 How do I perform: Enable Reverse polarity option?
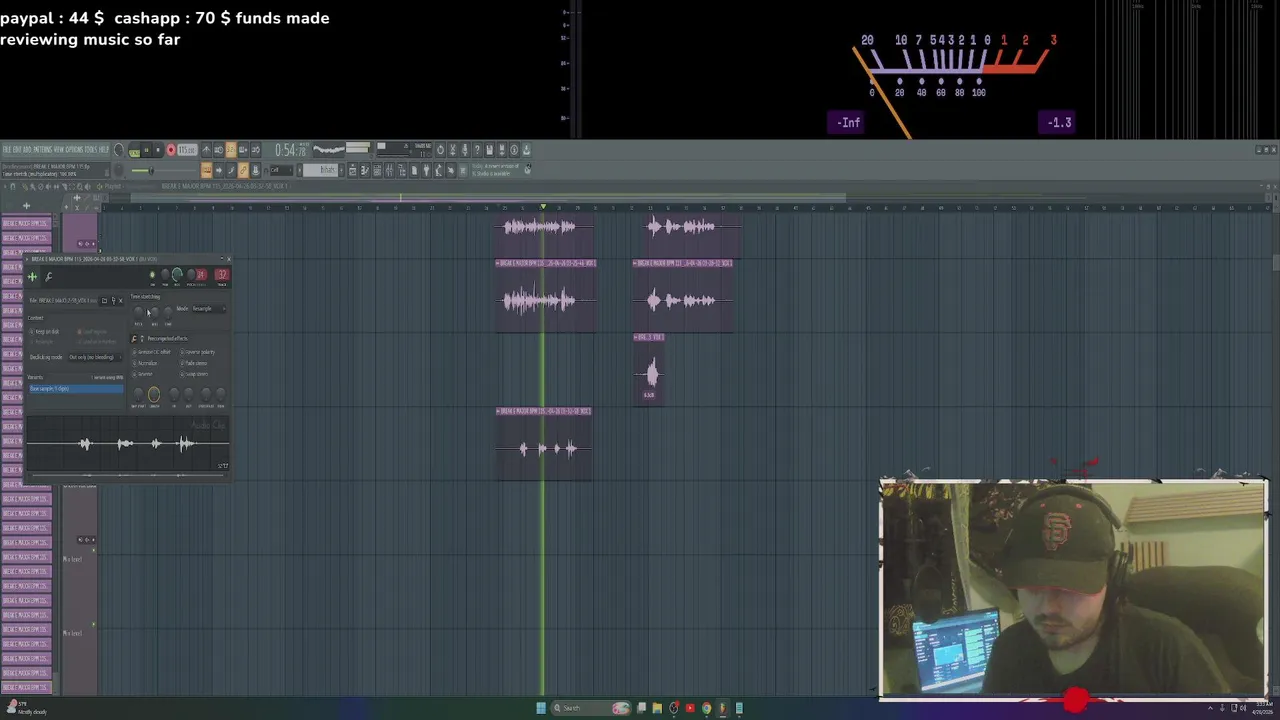click(x=198, y=352)
